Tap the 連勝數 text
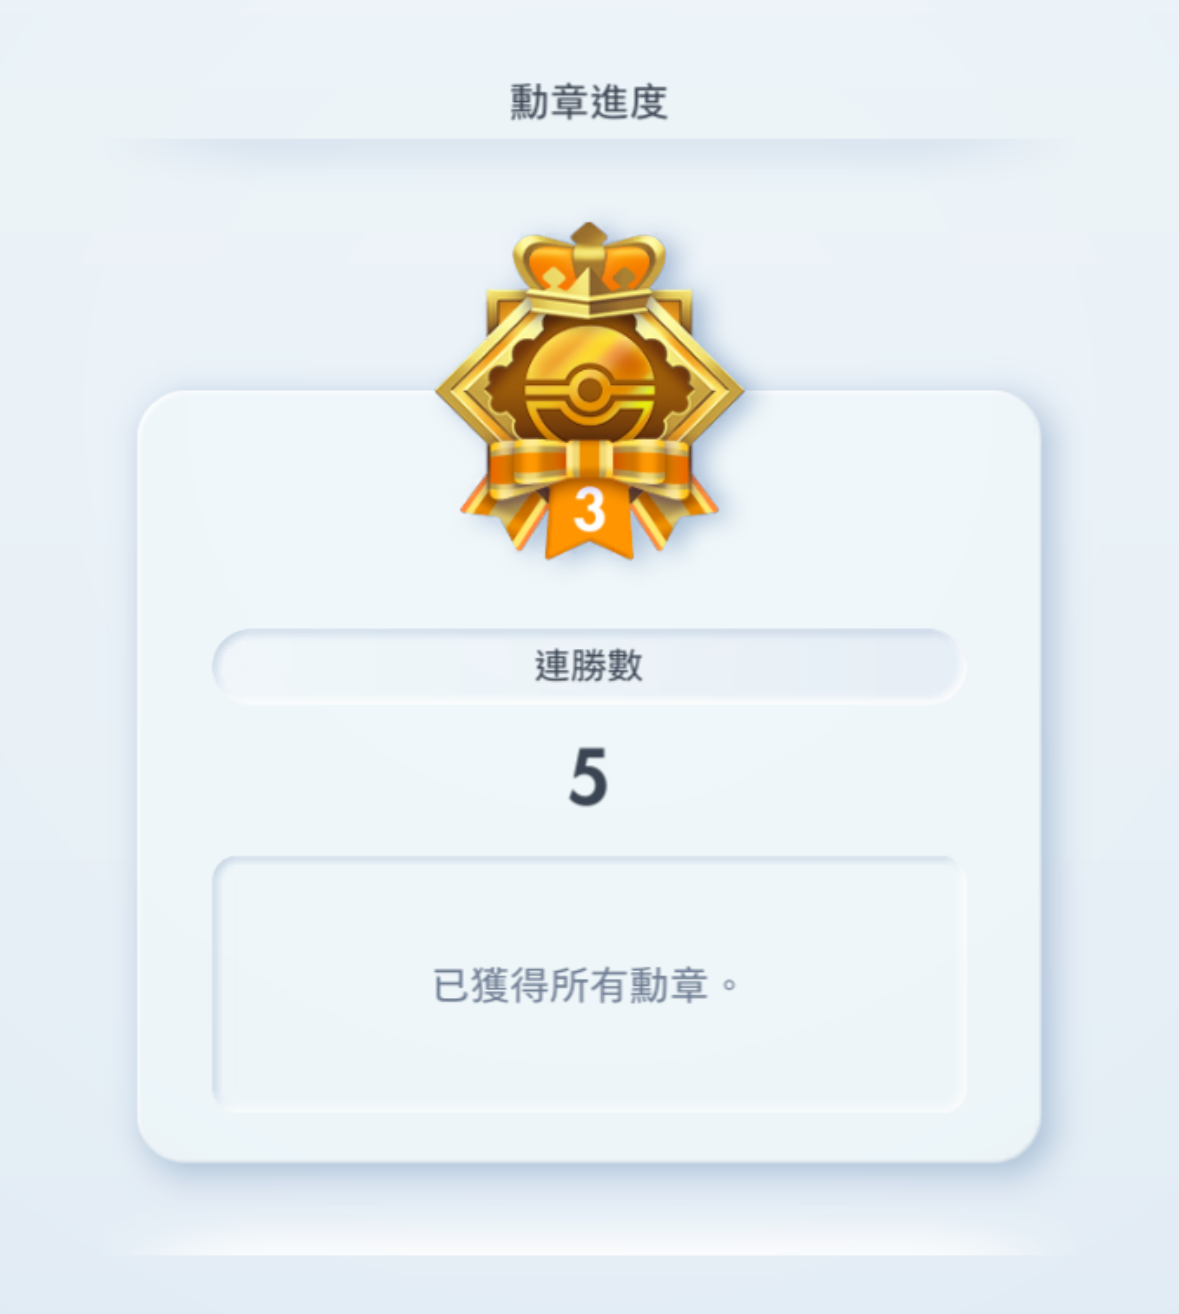This screenshot has height=1314, width=1179. [x=589, y=666]
